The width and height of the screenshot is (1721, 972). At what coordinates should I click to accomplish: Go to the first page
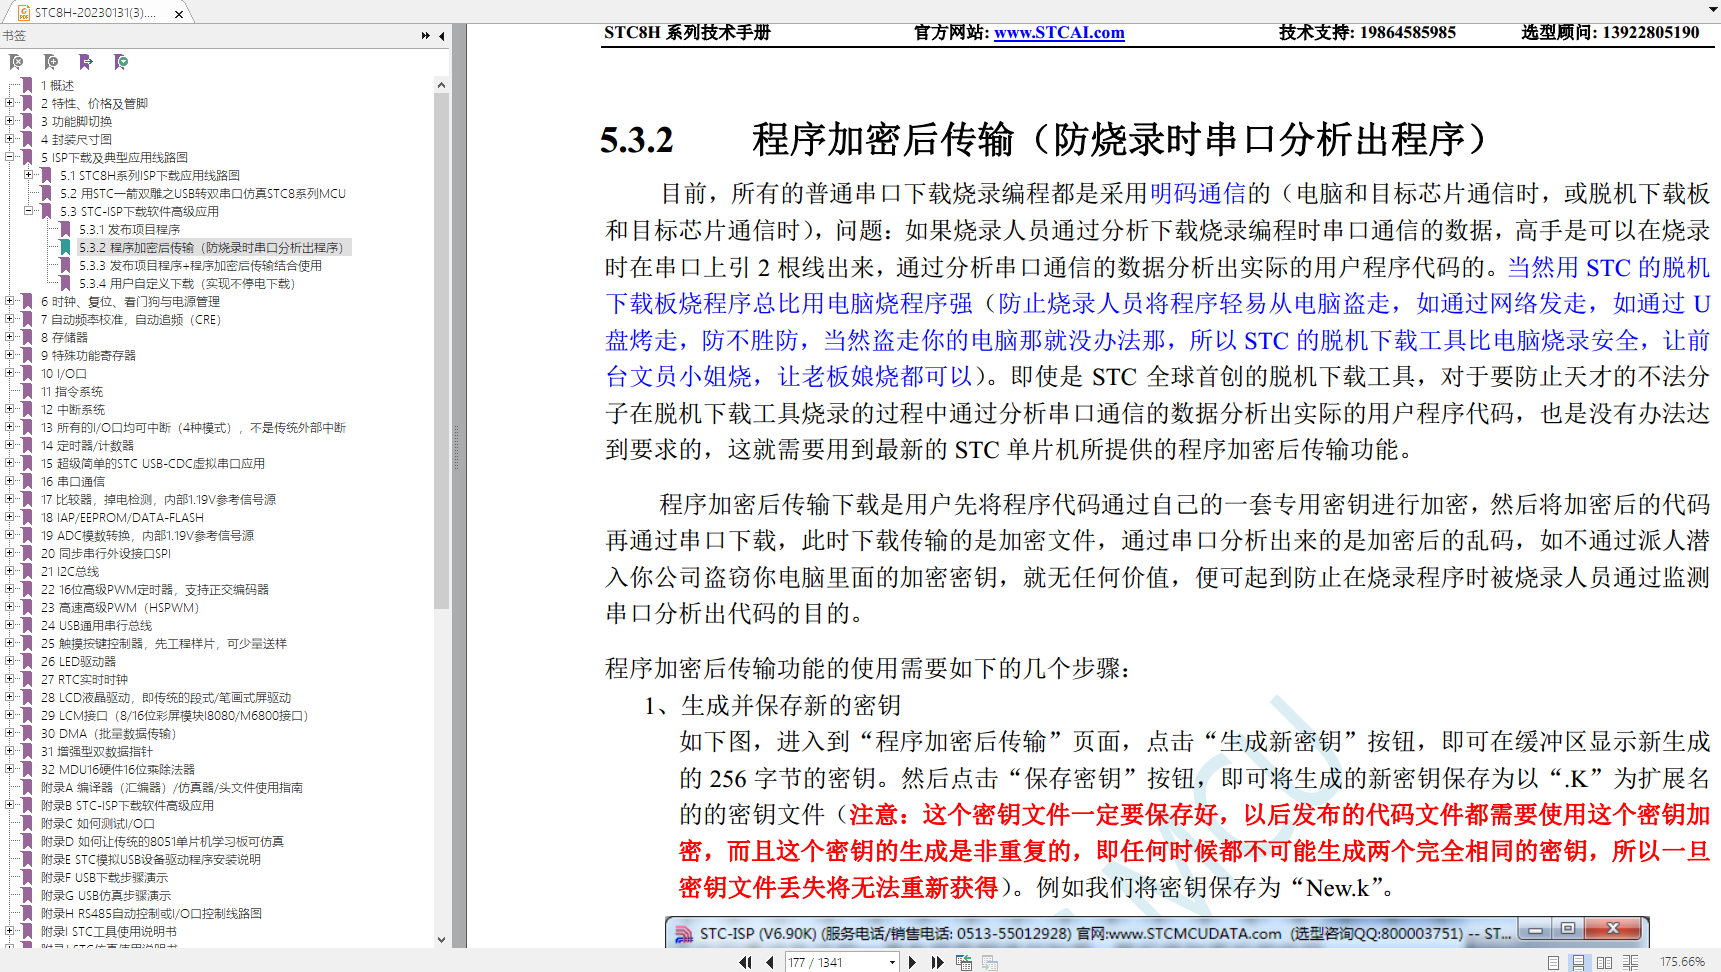tap(745, 962)
